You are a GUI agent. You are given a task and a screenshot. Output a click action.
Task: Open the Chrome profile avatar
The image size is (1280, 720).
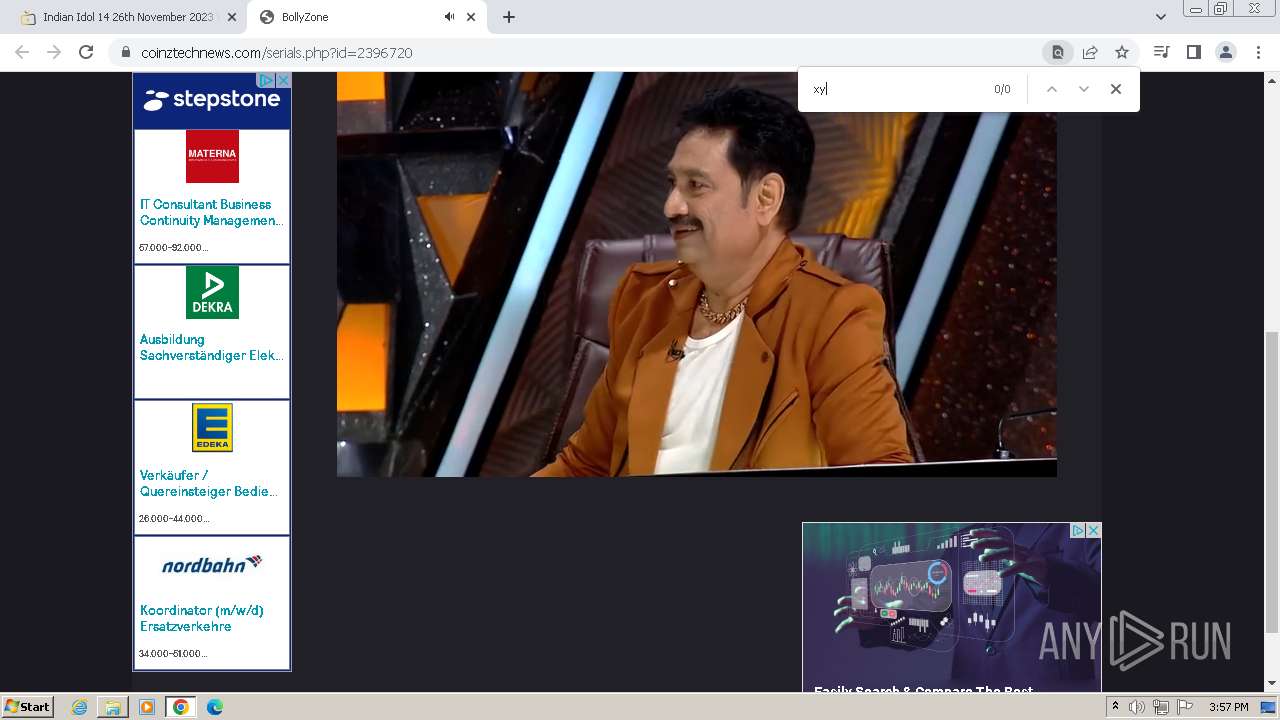point(1225,52)
